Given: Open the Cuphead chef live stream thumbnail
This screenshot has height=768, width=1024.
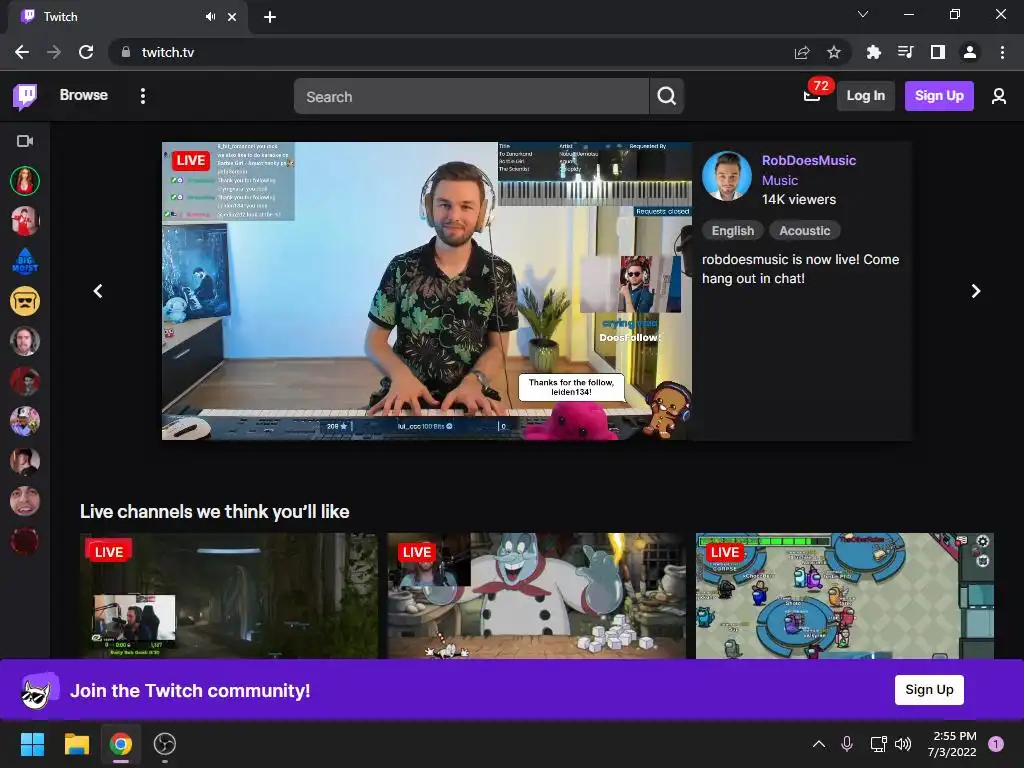Looking at the screenshot, I should [537, 596].
